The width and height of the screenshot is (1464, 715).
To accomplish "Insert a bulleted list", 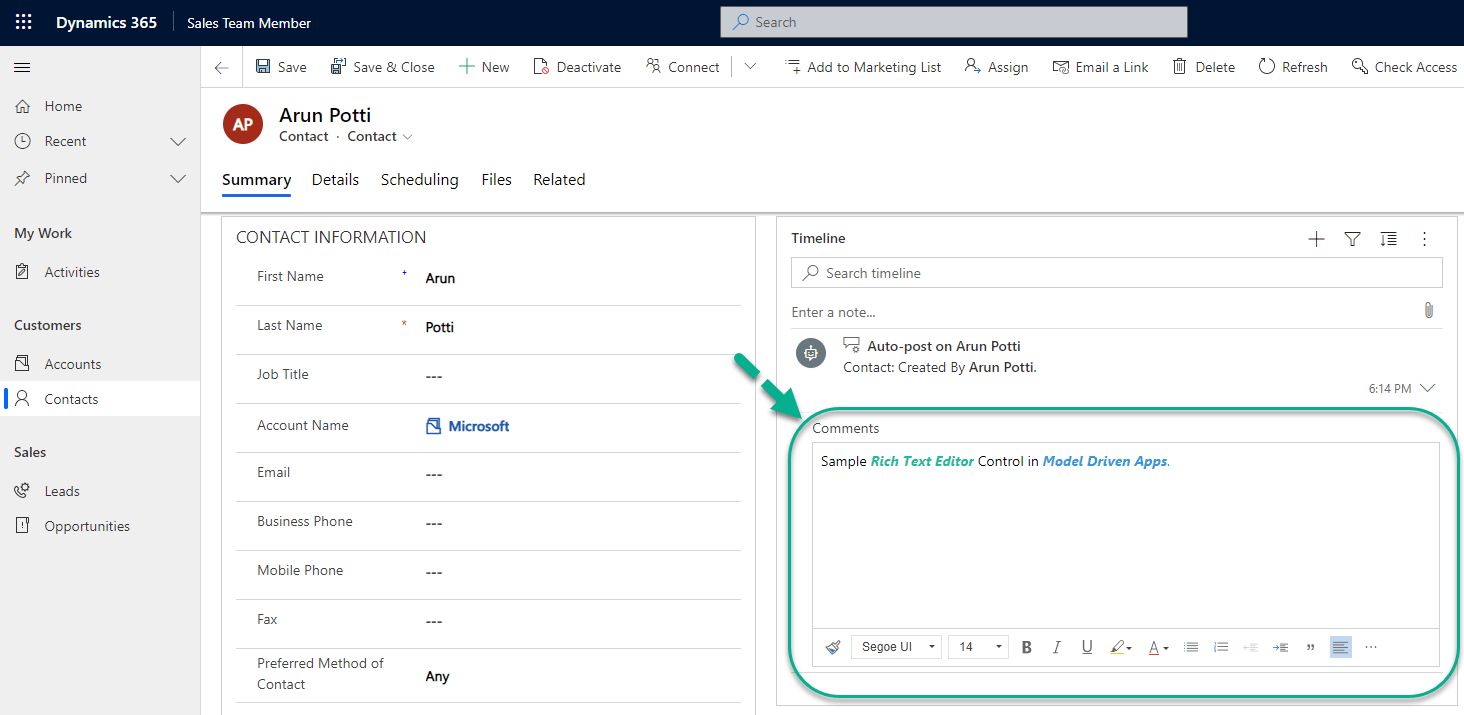I will 1191,647.
